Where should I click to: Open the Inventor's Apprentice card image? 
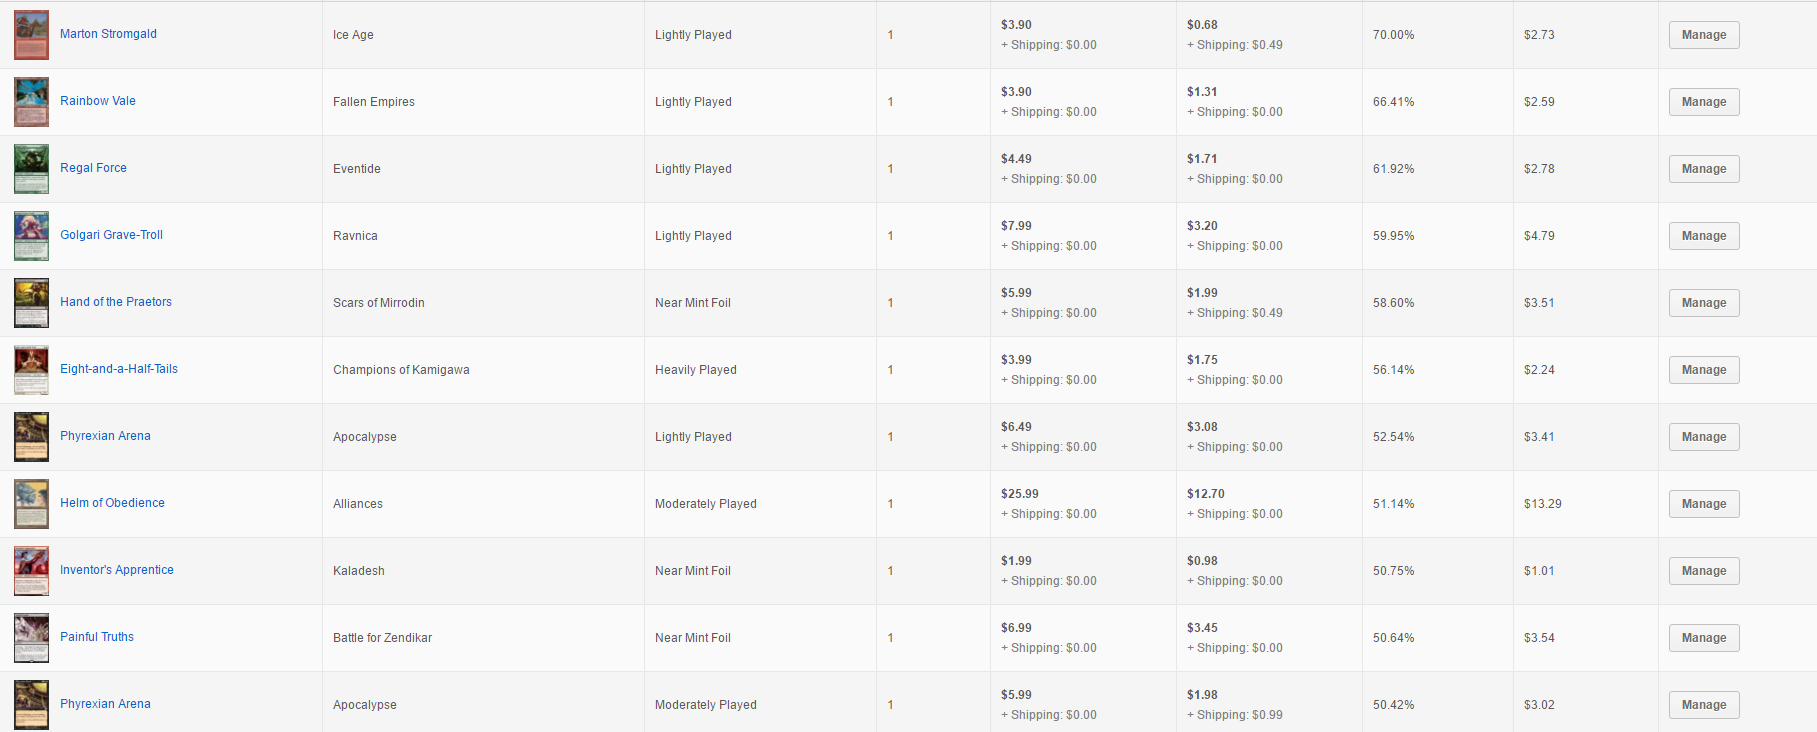[x=31, y=571]
